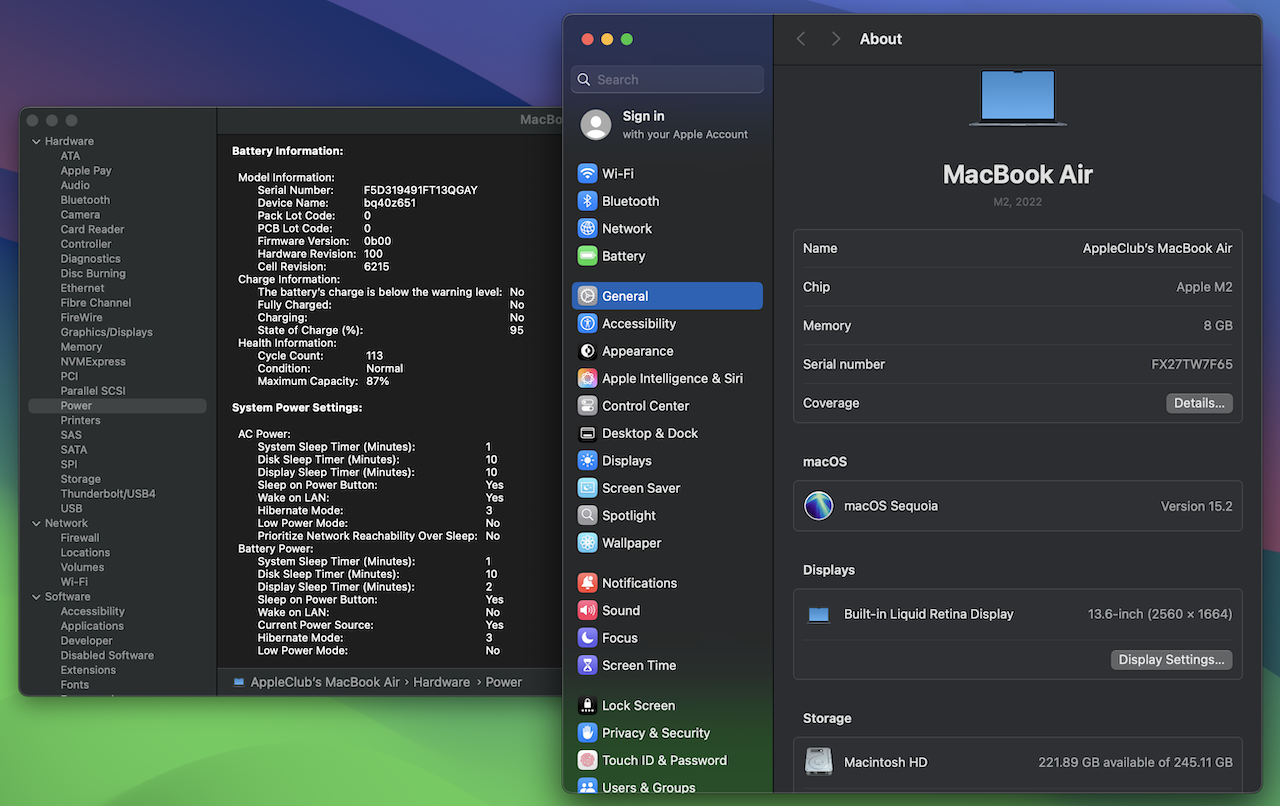This screenshot has width=1280, height=806.
Task: Click the name value AppleClub's MacBook Air
Action: coord(1157,248)
